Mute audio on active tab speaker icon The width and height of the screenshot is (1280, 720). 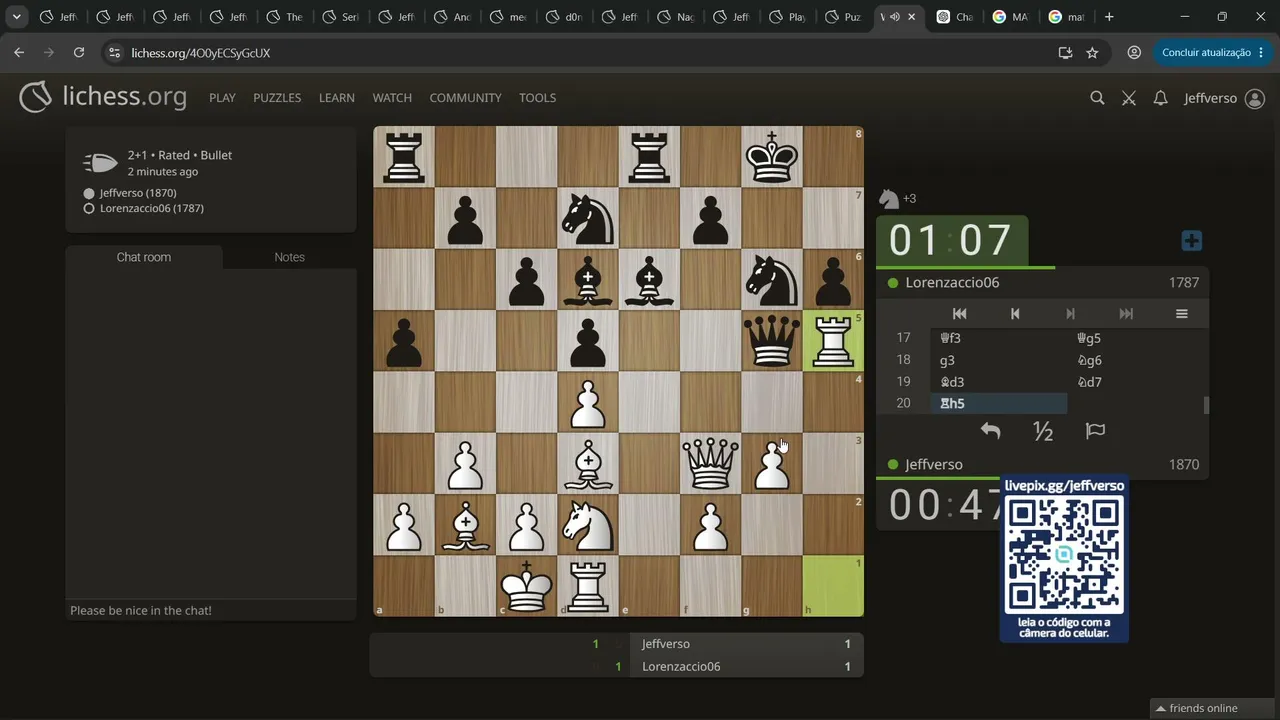click(x=895, y=17)
